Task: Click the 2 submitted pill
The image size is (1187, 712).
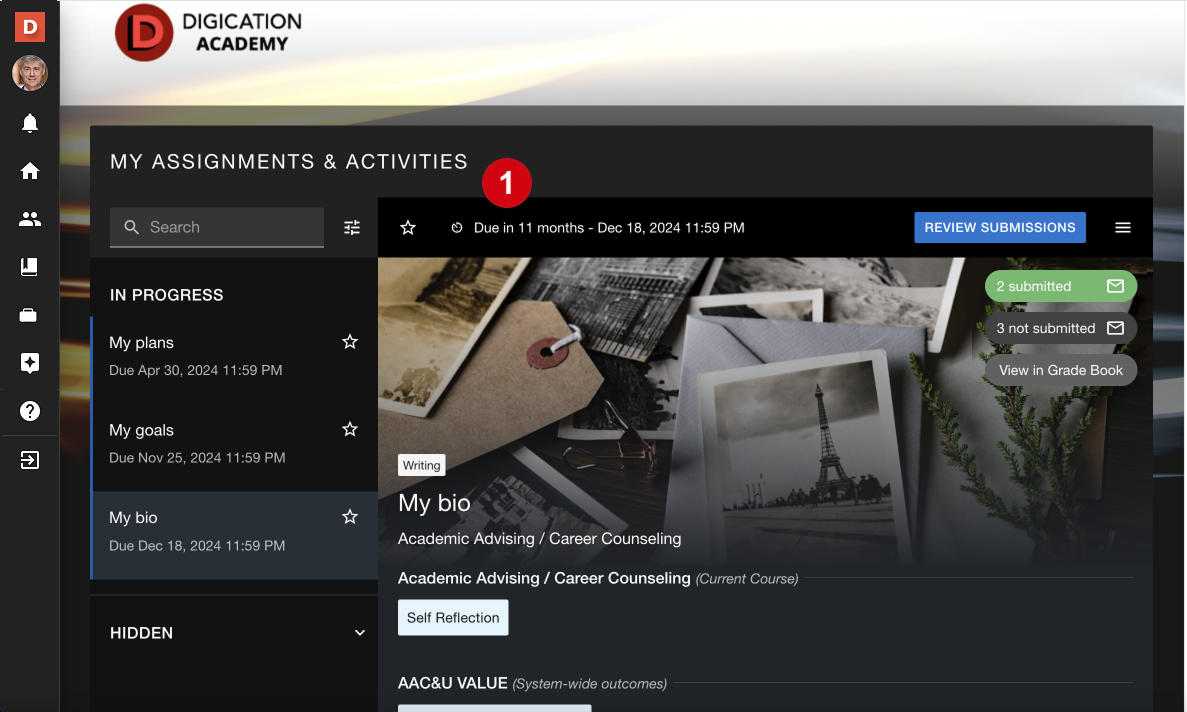Action: 1061,286
